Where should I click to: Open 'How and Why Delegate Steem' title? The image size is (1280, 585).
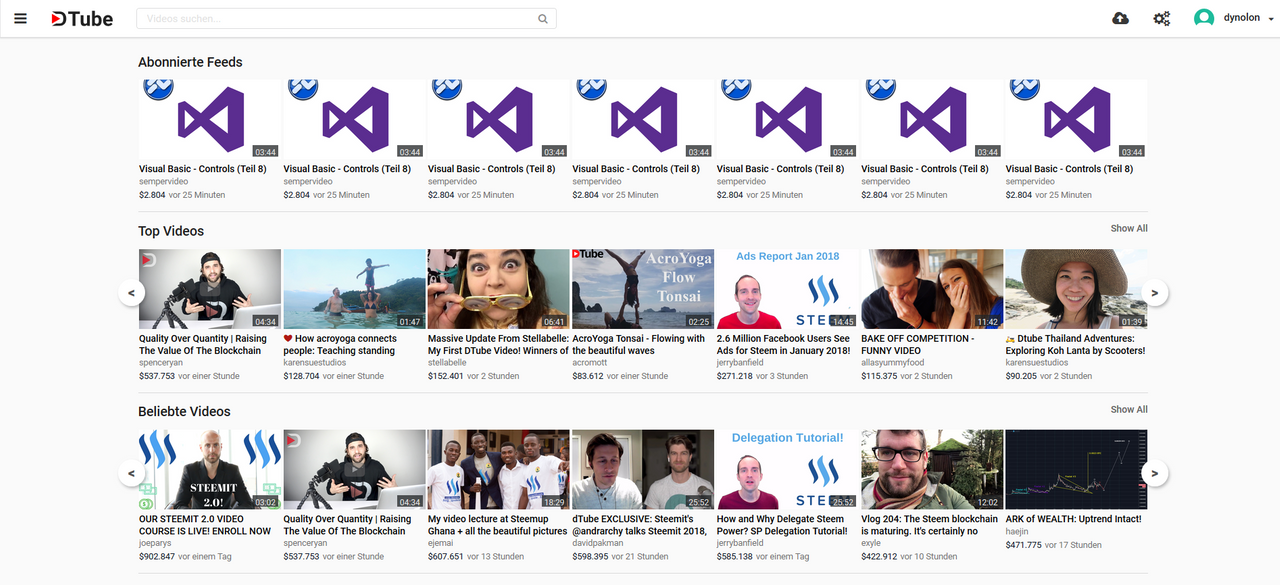pyautogui.click(x=782, y=525)
